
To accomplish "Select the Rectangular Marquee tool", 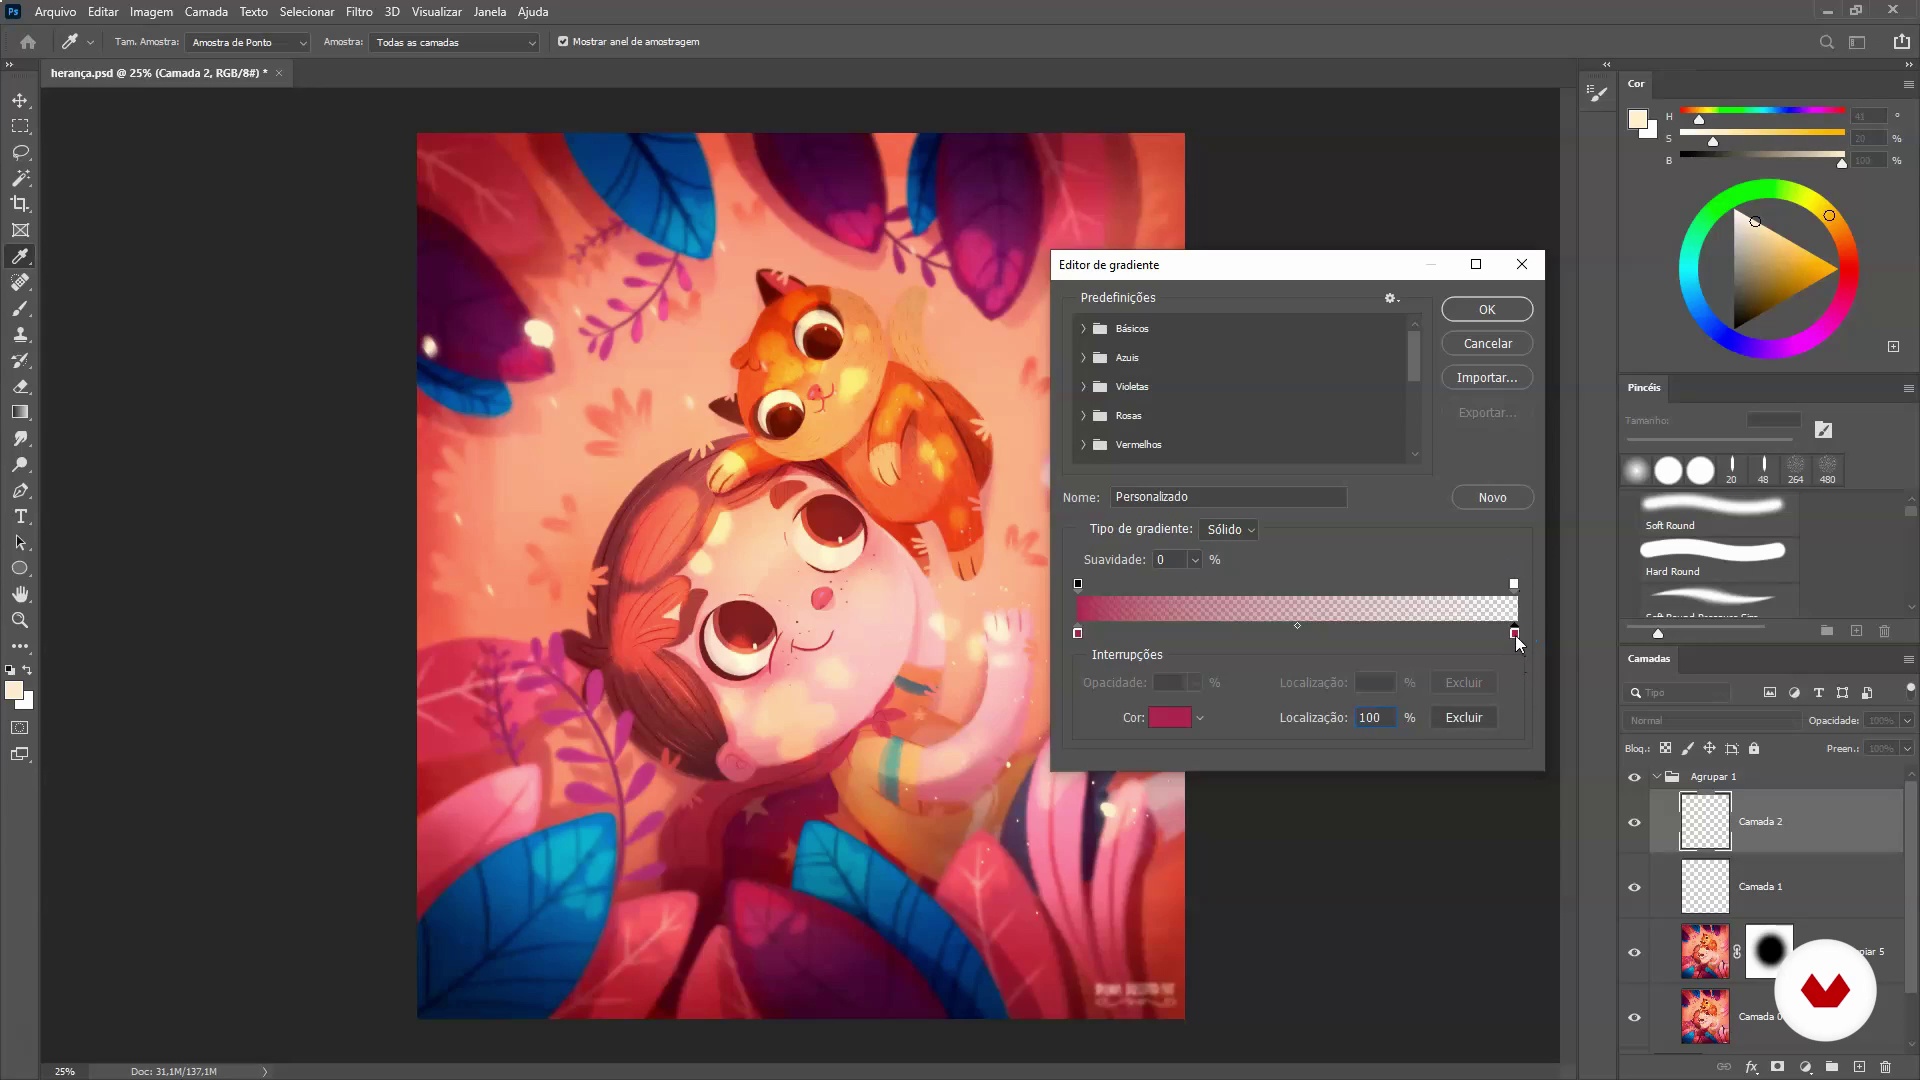I will pos(20,126).
